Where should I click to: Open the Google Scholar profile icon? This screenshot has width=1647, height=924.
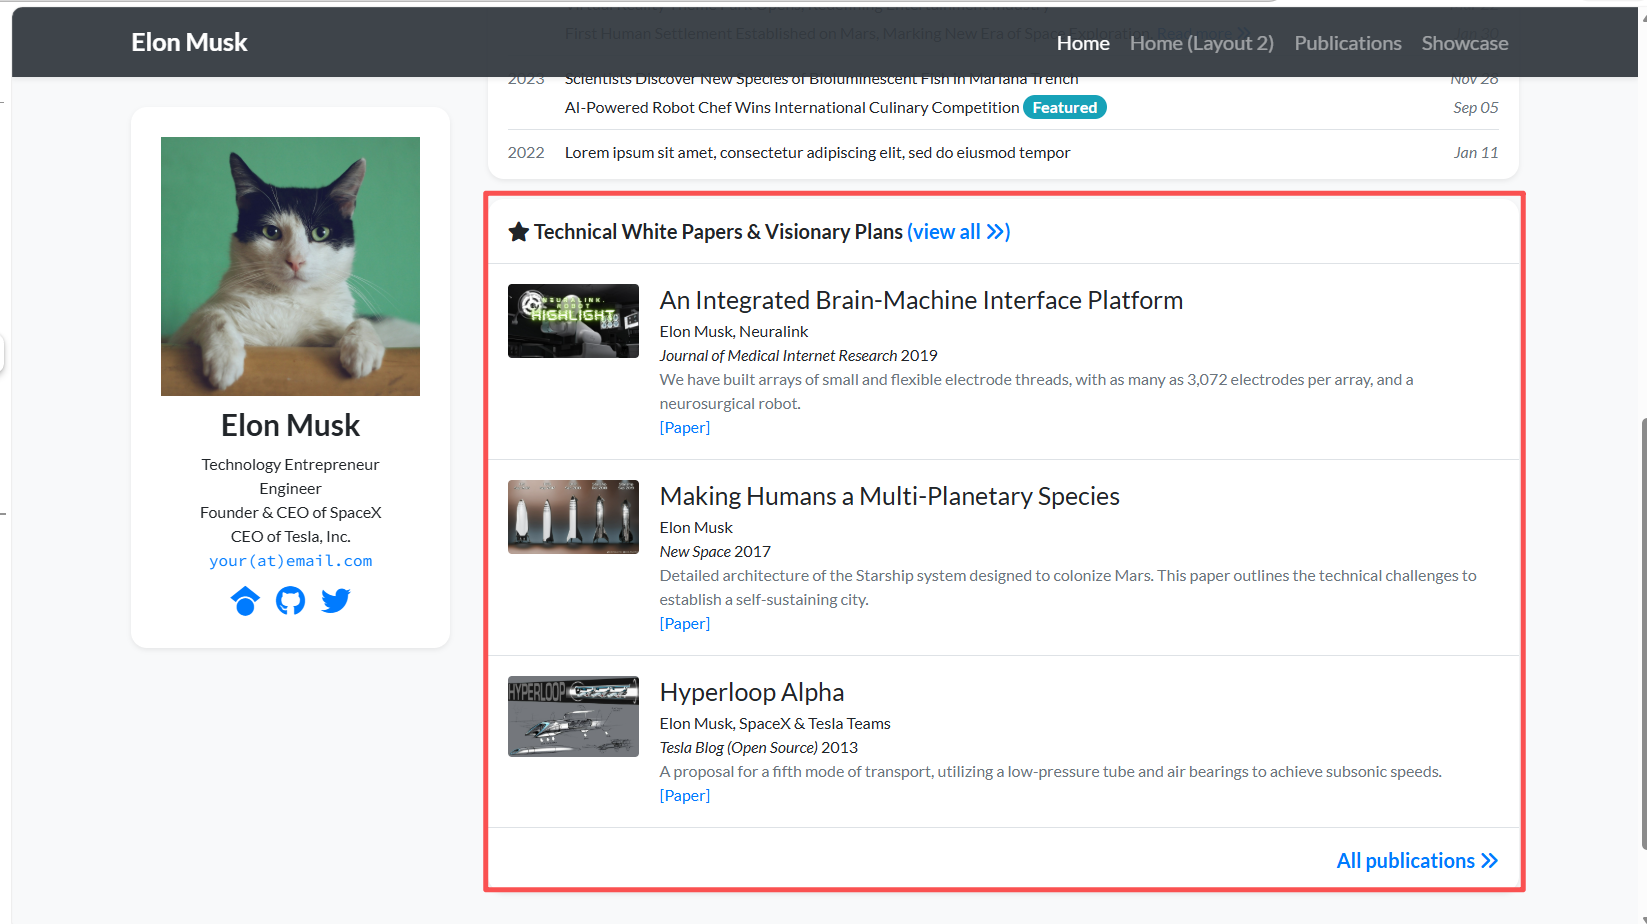(245, 601)
